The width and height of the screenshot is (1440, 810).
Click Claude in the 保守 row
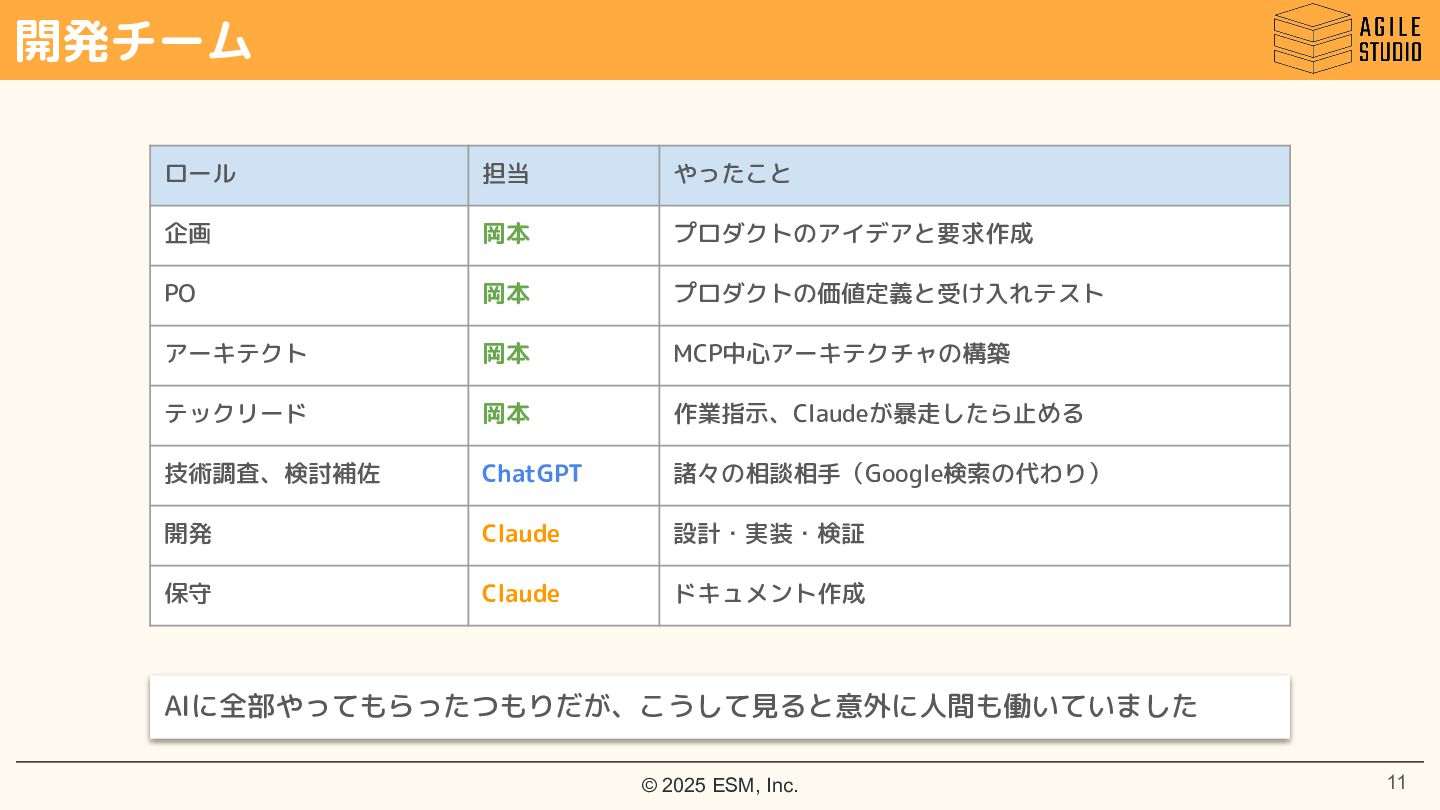click(x=520, y=594)
